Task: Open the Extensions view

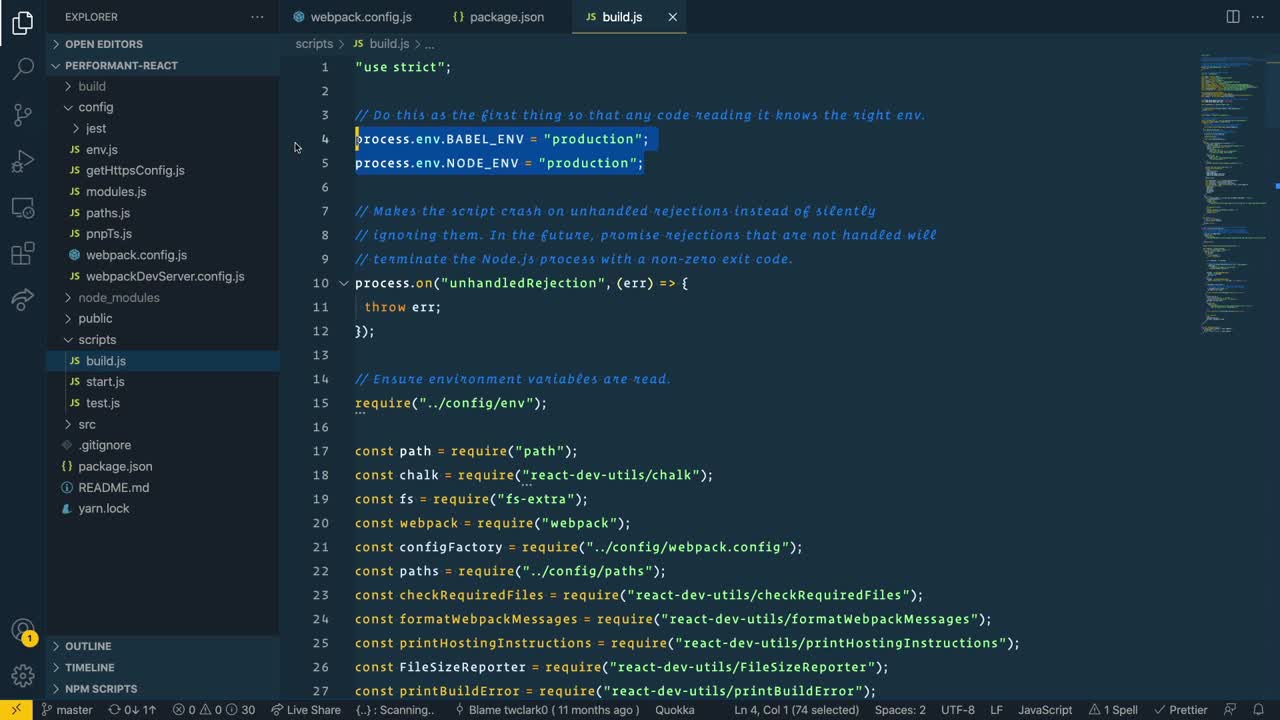Action: (22, 254)
